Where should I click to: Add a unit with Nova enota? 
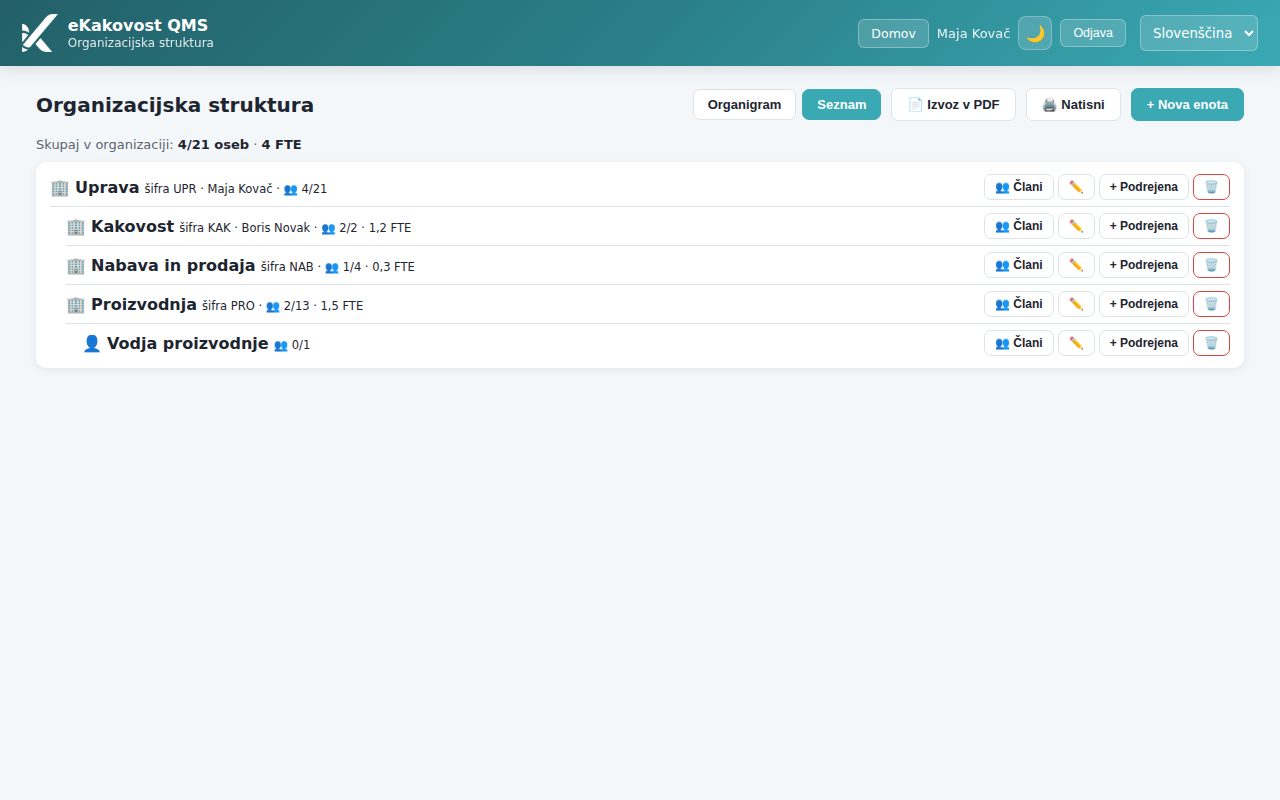[x=1187, y=105]
